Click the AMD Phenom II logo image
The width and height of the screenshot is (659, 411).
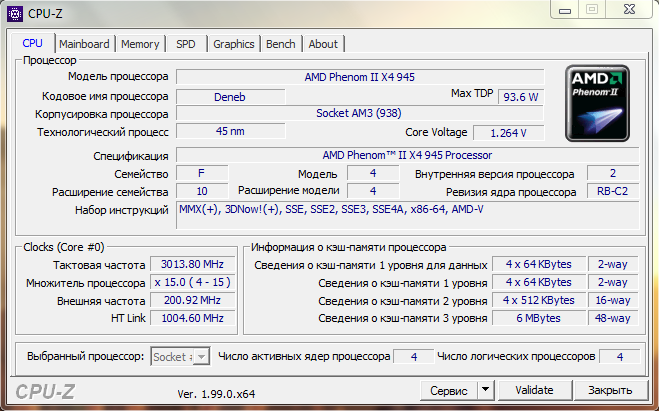[x=596, y=105]
